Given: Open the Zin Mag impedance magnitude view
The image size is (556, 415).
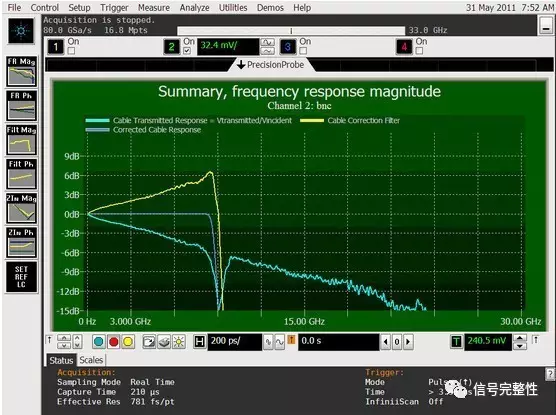Looking at the screenshot, I should (x=22, y=209).
